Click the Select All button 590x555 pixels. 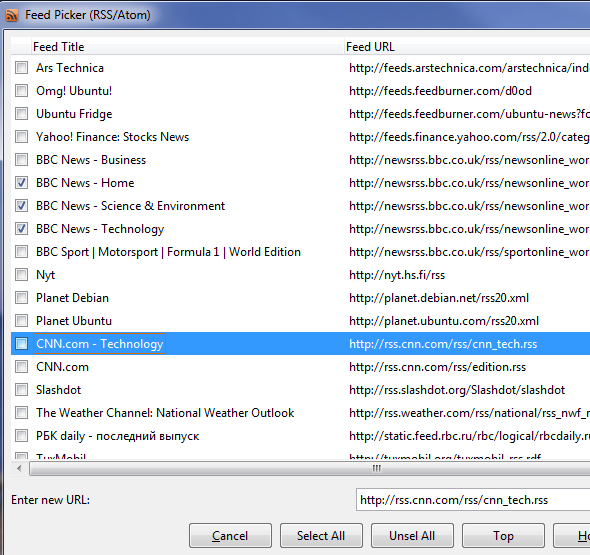point(321,535)
